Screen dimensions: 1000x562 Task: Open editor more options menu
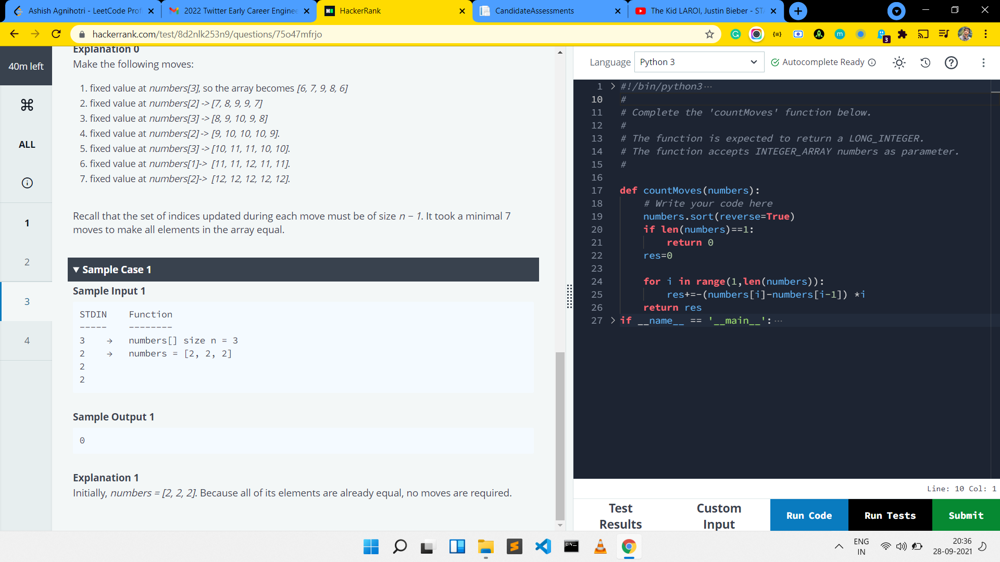coord(983,62)
